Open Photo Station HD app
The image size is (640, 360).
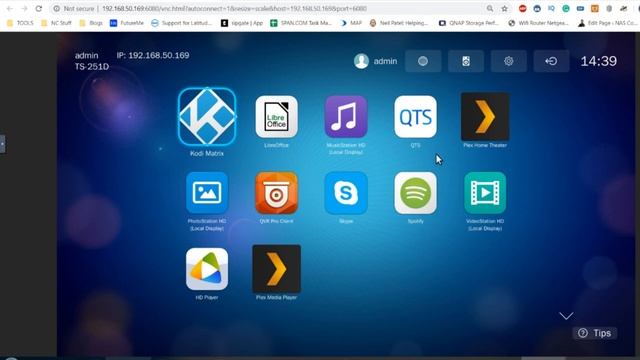(x=207, y=193)
